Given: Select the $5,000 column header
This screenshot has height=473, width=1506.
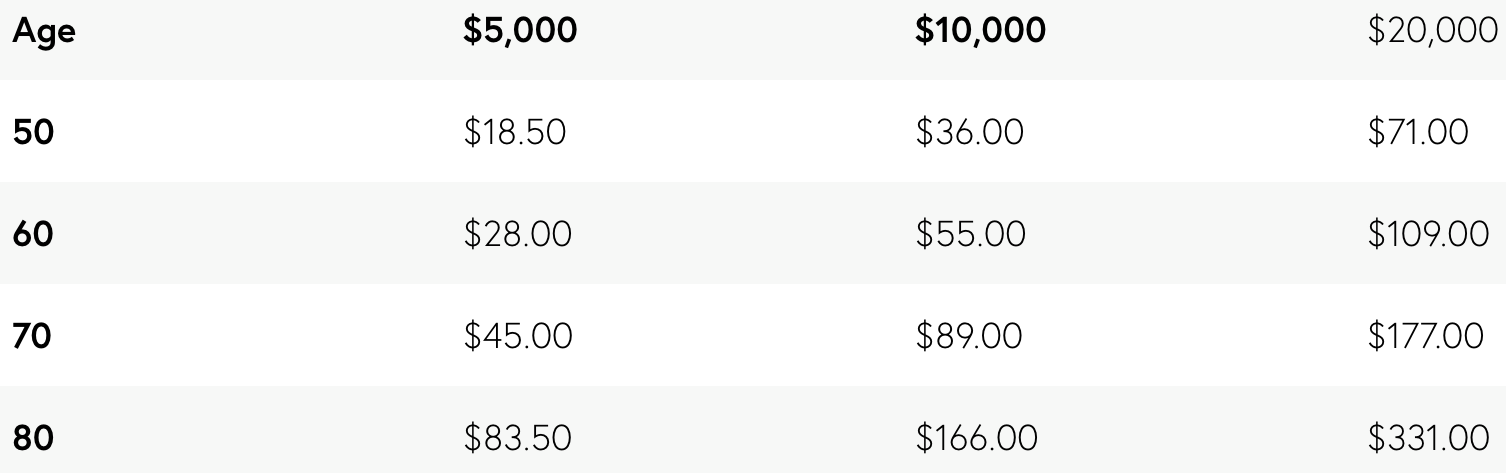Looking at the screenshot, I should [x=520, y=31].
